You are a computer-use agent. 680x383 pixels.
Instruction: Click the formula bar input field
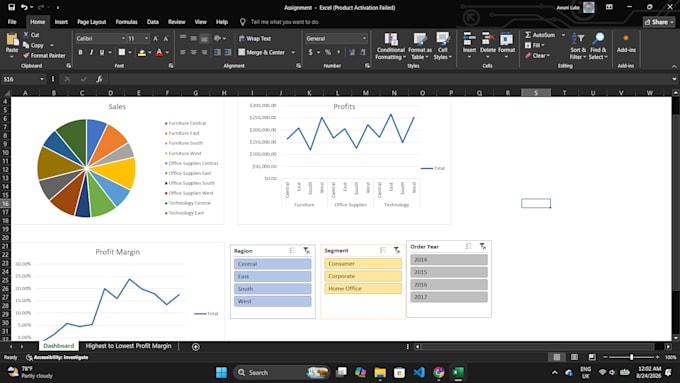coord(389,79)
